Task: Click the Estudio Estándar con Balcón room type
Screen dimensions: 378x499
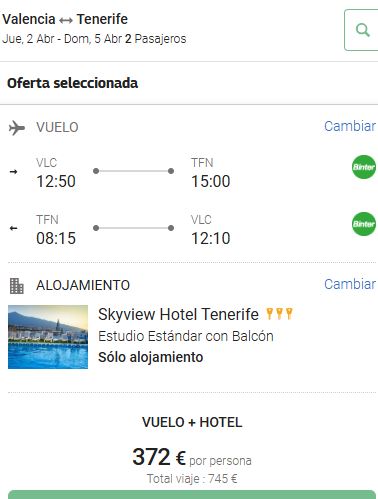Action: (186, 336)
